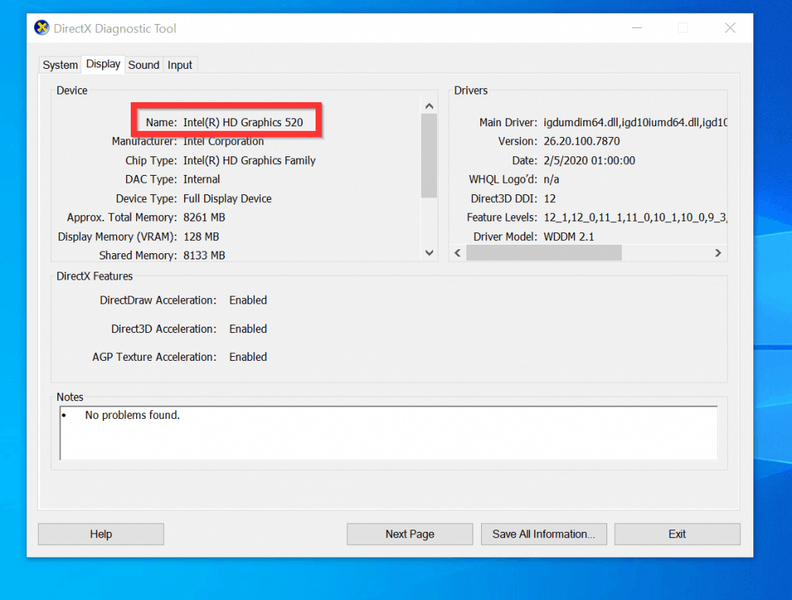This screenshot has width=792, height=600.
Task: Click Device list scroll up arrow
Action: pyautogui.click(x=429, y=106)
